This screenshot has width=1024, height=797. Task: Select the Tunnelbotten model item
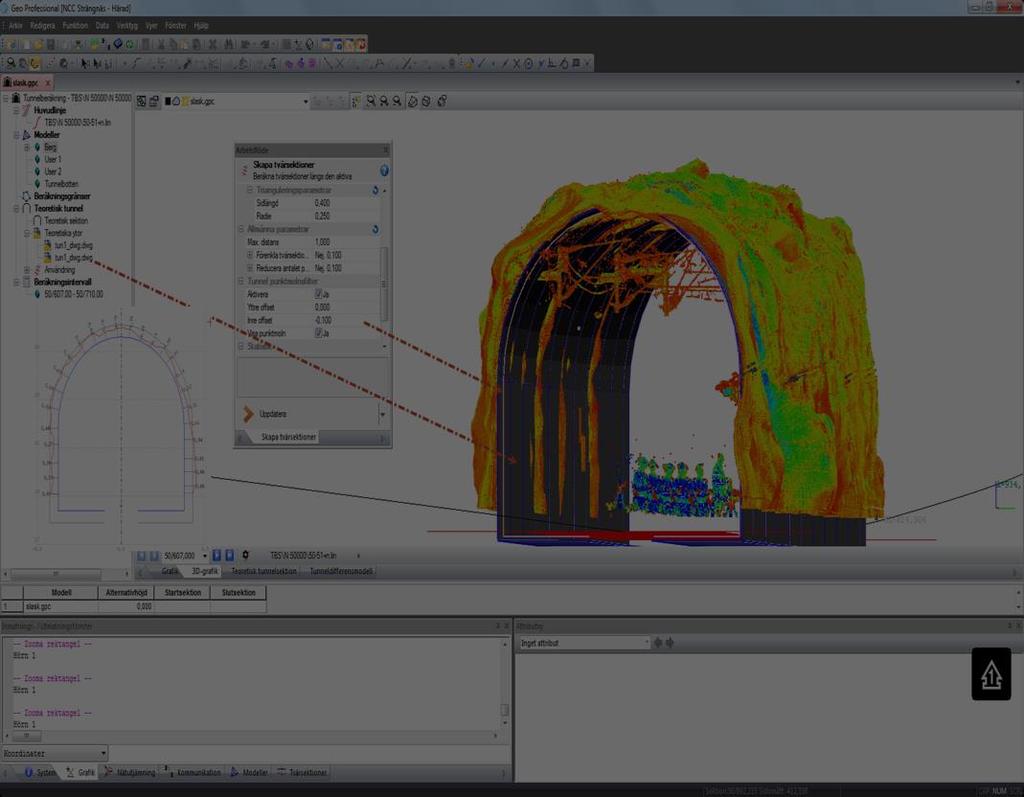coord(61,184)
